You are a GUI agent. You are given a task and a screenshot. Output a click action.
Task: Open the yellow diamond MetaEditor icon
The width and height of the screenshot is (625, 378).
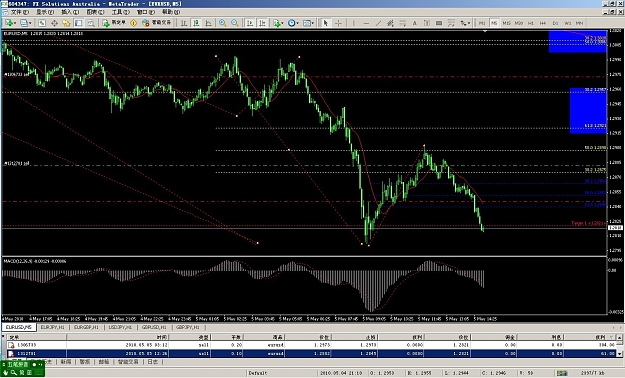pyautogui.click(x=134, y=23)
